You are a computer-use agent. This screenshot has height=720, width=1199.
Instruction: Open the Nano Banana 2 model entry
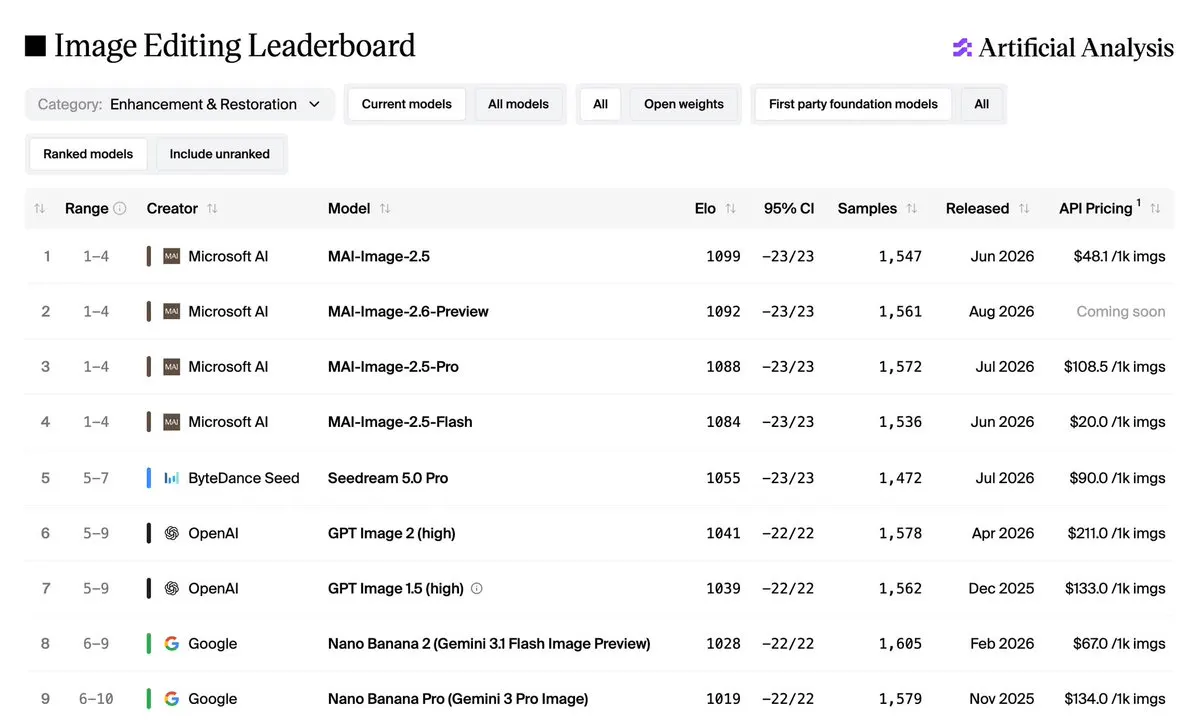489,644
